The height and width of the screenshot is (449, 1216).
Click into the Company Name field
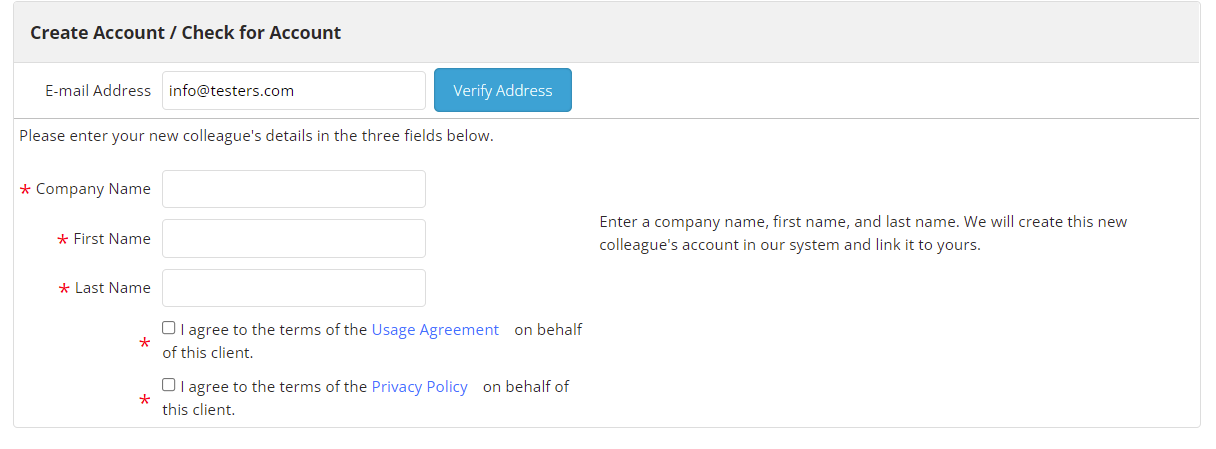click(294, 189)
